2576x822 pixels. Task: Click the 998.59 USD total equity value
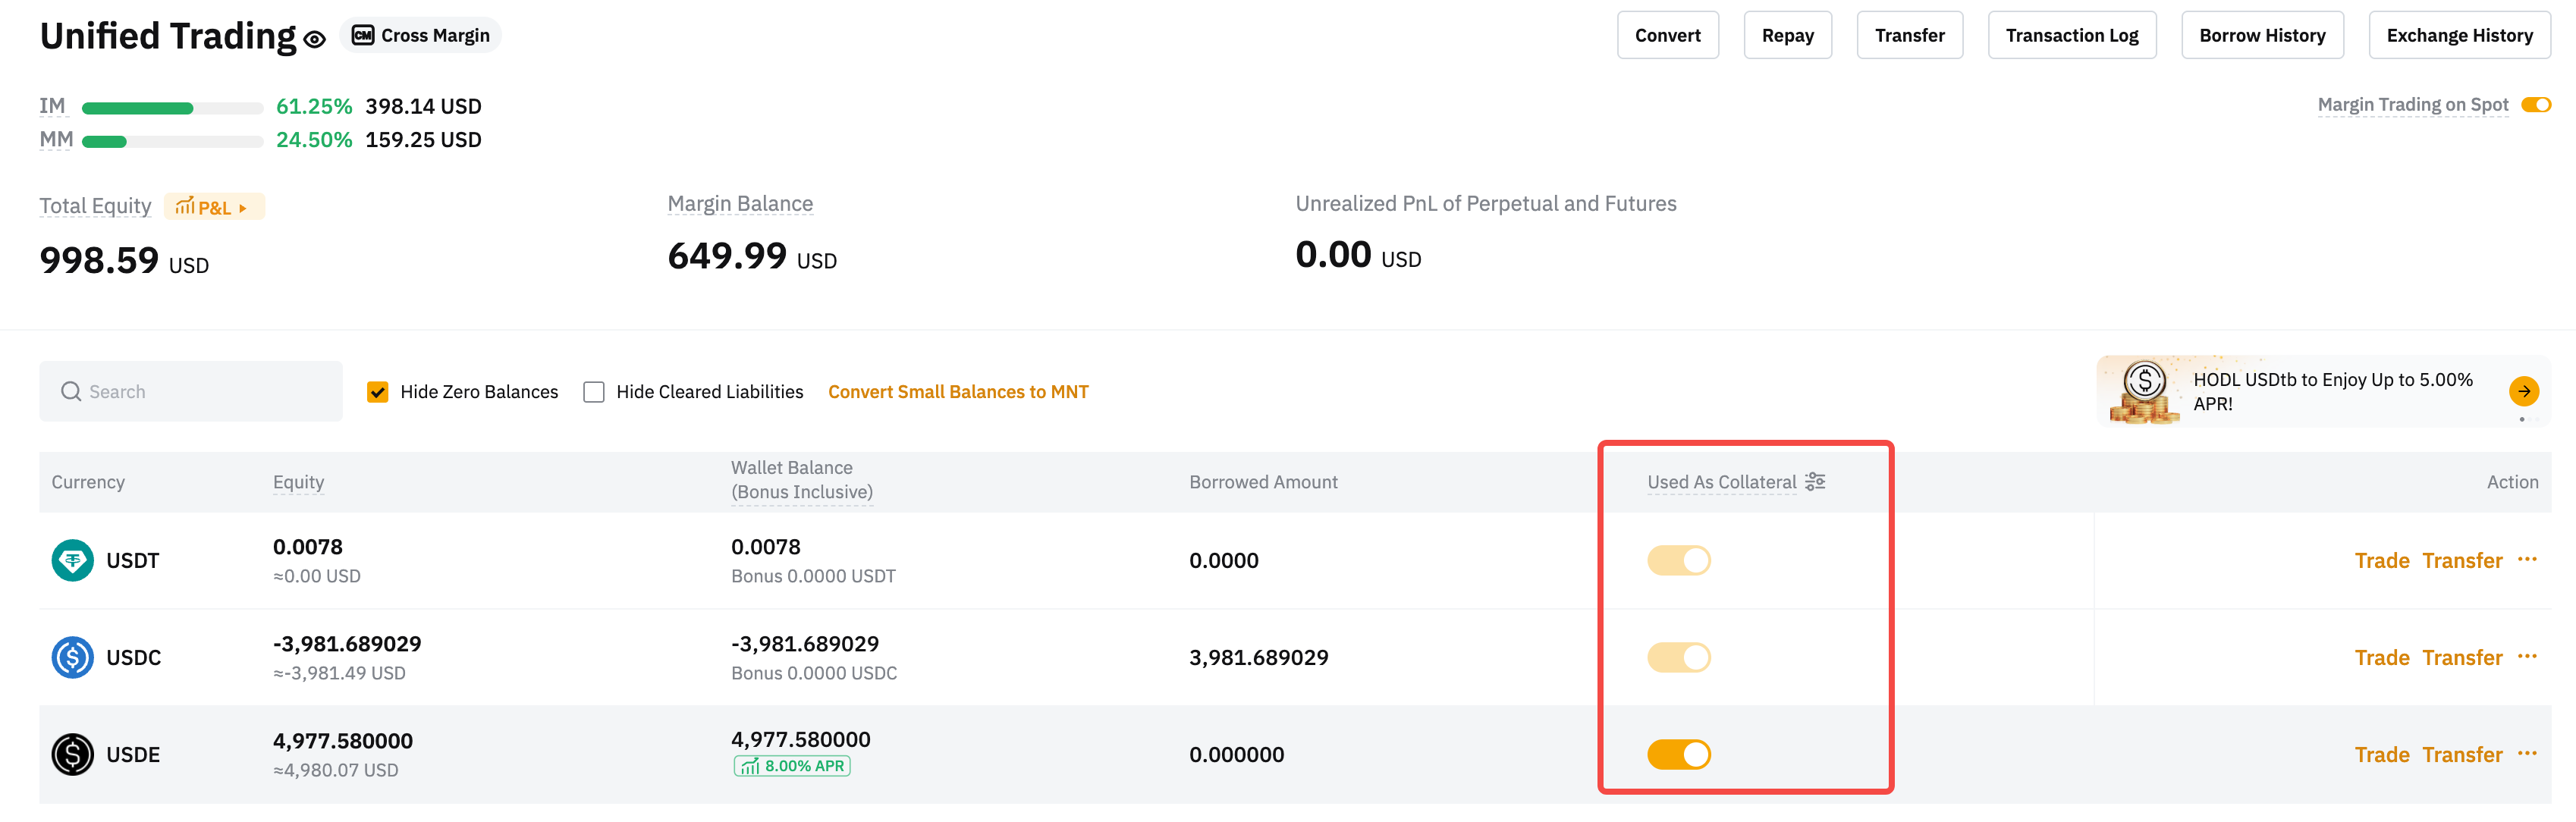pyautogui.click(x=124, y=261)
